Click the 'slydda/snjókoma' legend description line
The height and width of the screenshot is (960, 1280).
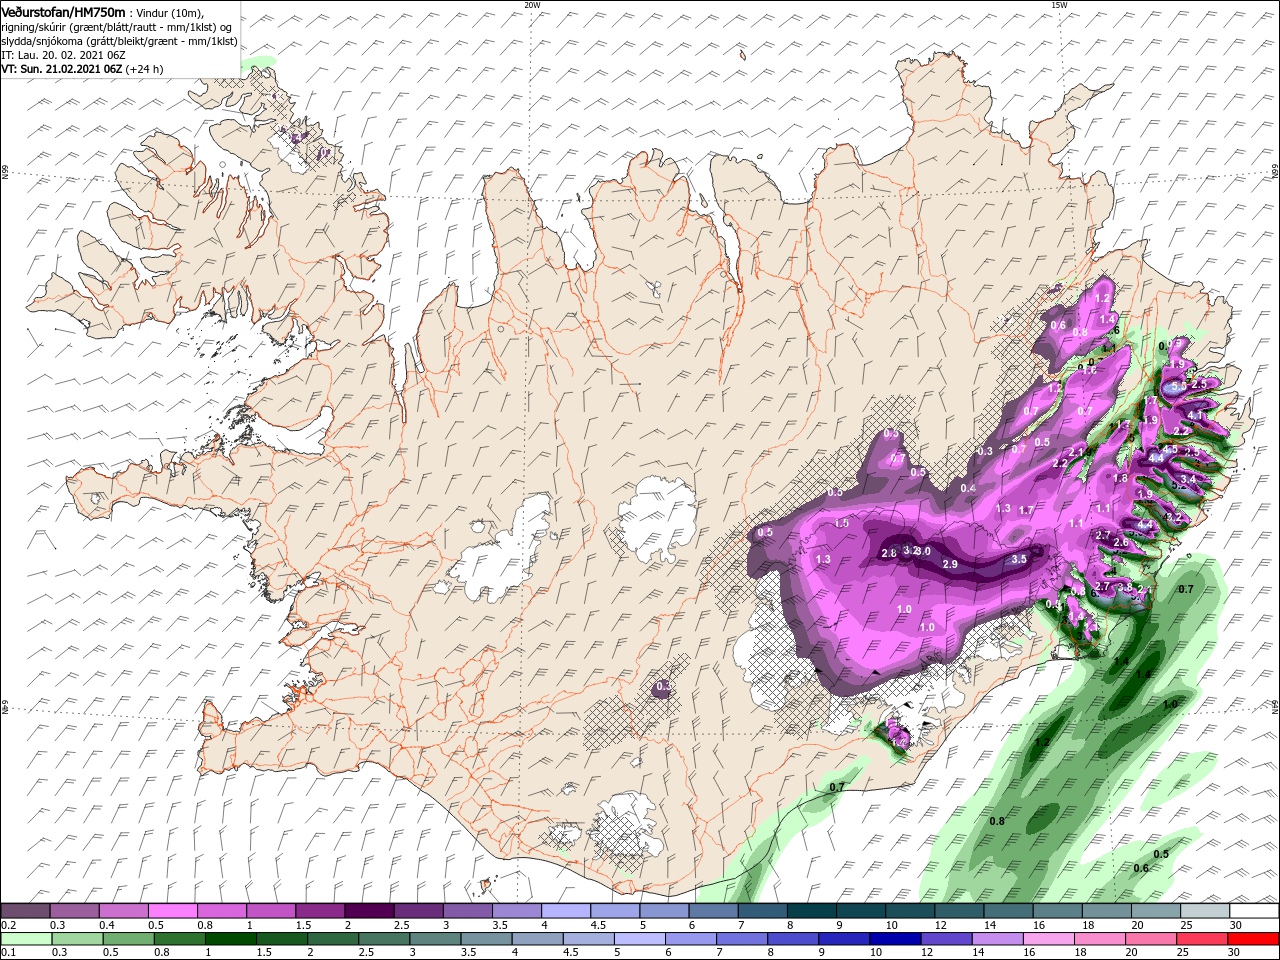pyautogui.click(x=119, y=41)
